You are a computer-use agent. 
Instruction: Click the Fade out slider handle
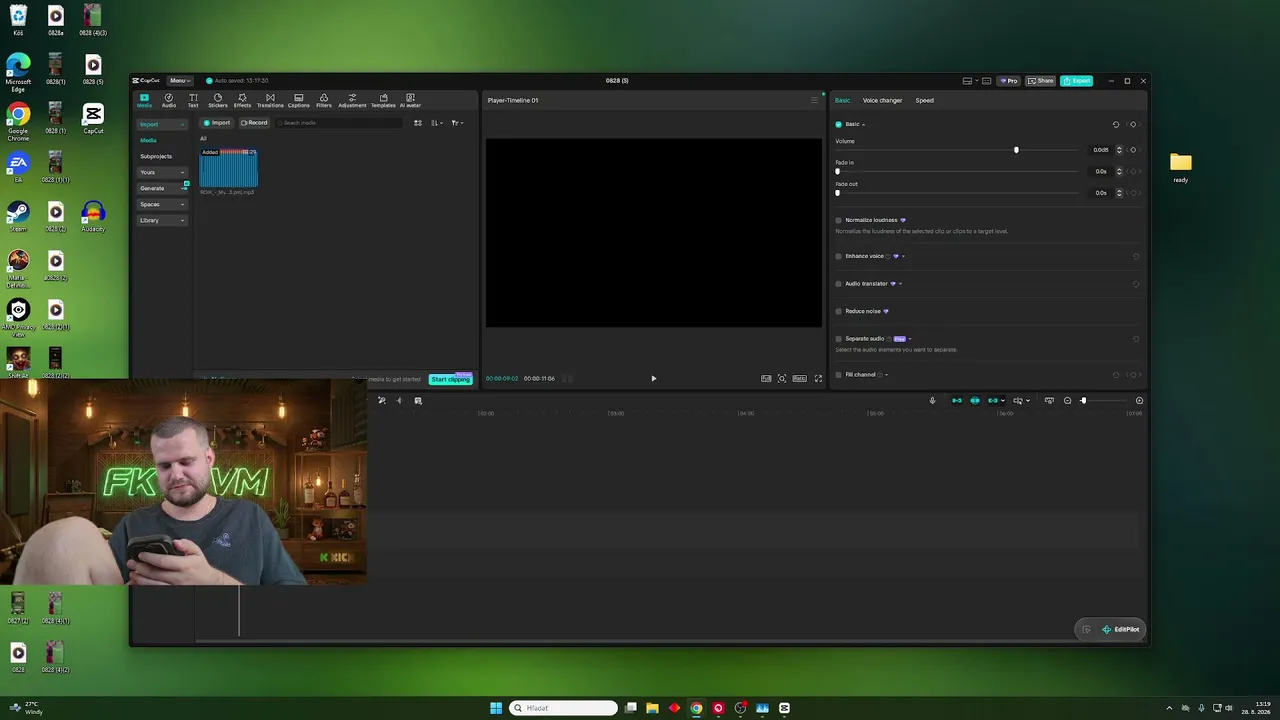click(838, 193)
